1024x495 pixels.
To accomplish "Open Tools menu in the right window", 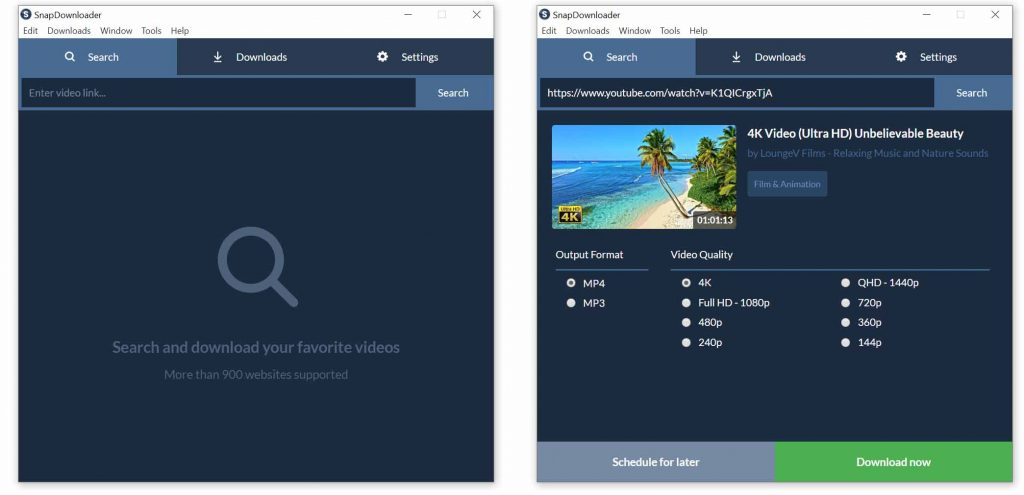I will (x=670, y=31).
